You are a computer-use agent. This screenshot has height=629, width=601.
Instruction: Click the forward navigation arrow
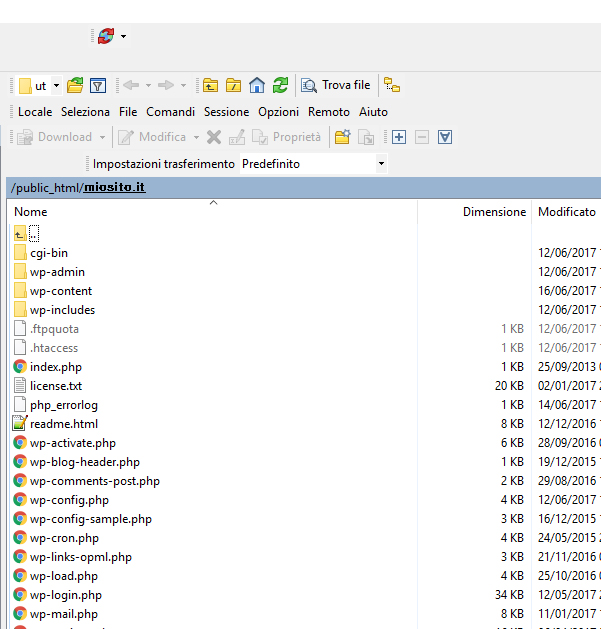coord(166,85)
